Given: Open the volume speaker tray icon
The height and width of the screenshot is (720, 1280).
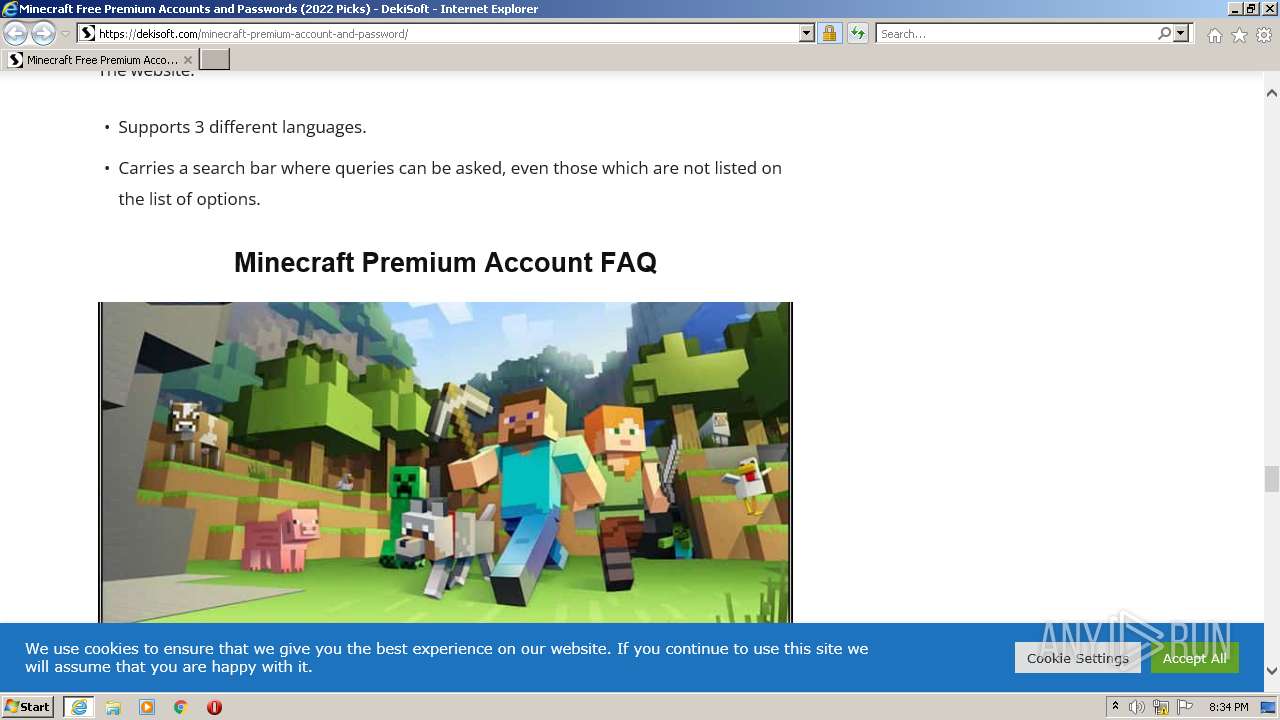Looking at the screenshot, I should (1137, 707).
